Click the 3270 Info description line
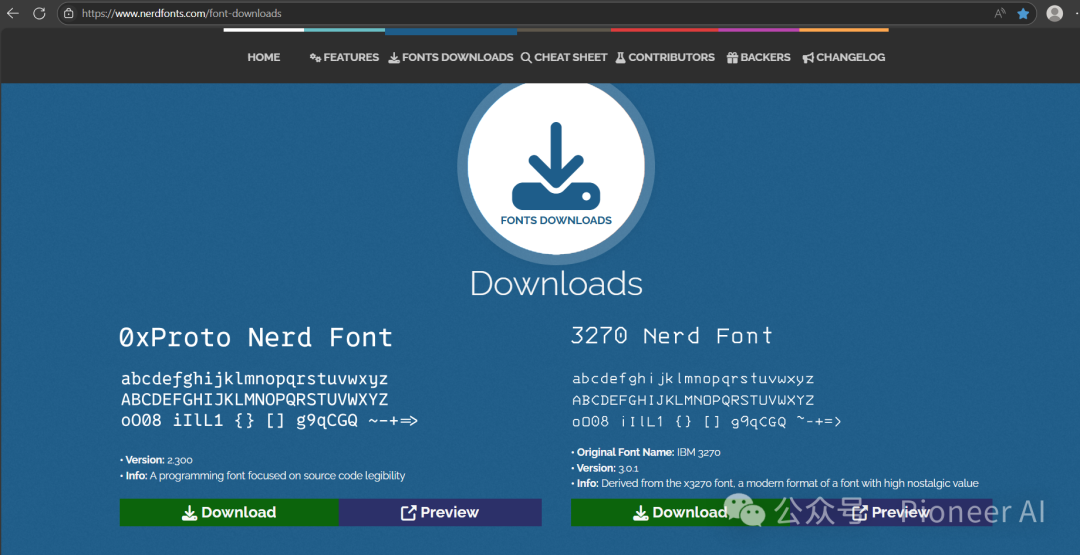The height and width of the screenshot is (555, 1080). point(775,483)
